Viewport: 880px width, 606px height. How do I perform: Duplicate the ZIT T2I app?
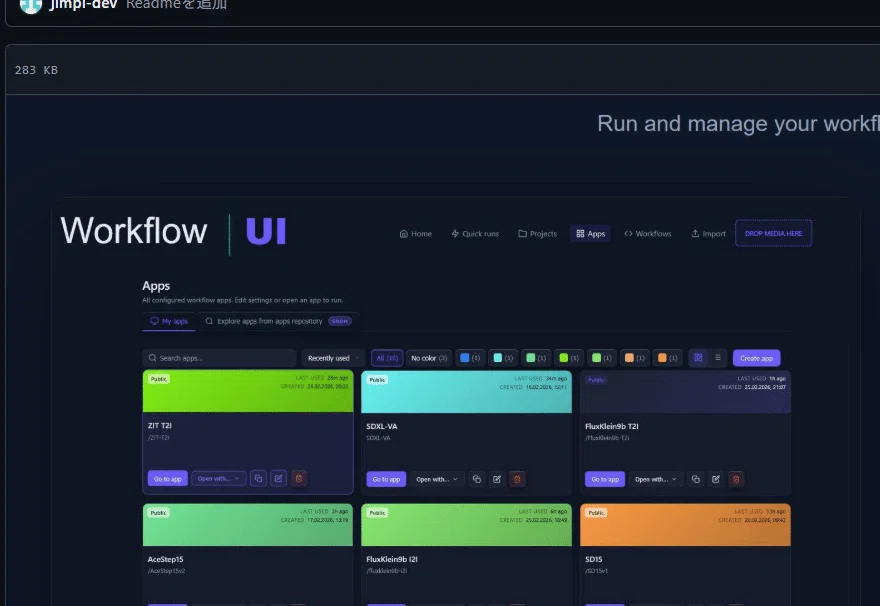[258, 479]
